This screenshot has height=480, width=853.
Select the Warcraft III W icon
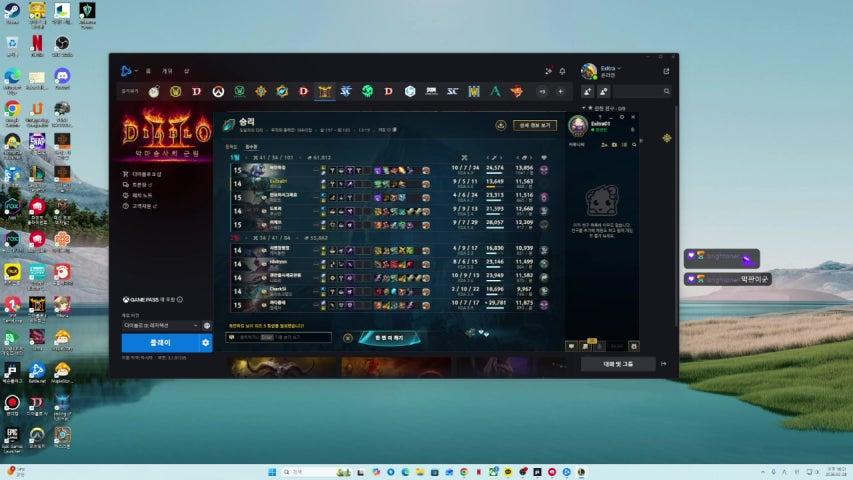474,91
